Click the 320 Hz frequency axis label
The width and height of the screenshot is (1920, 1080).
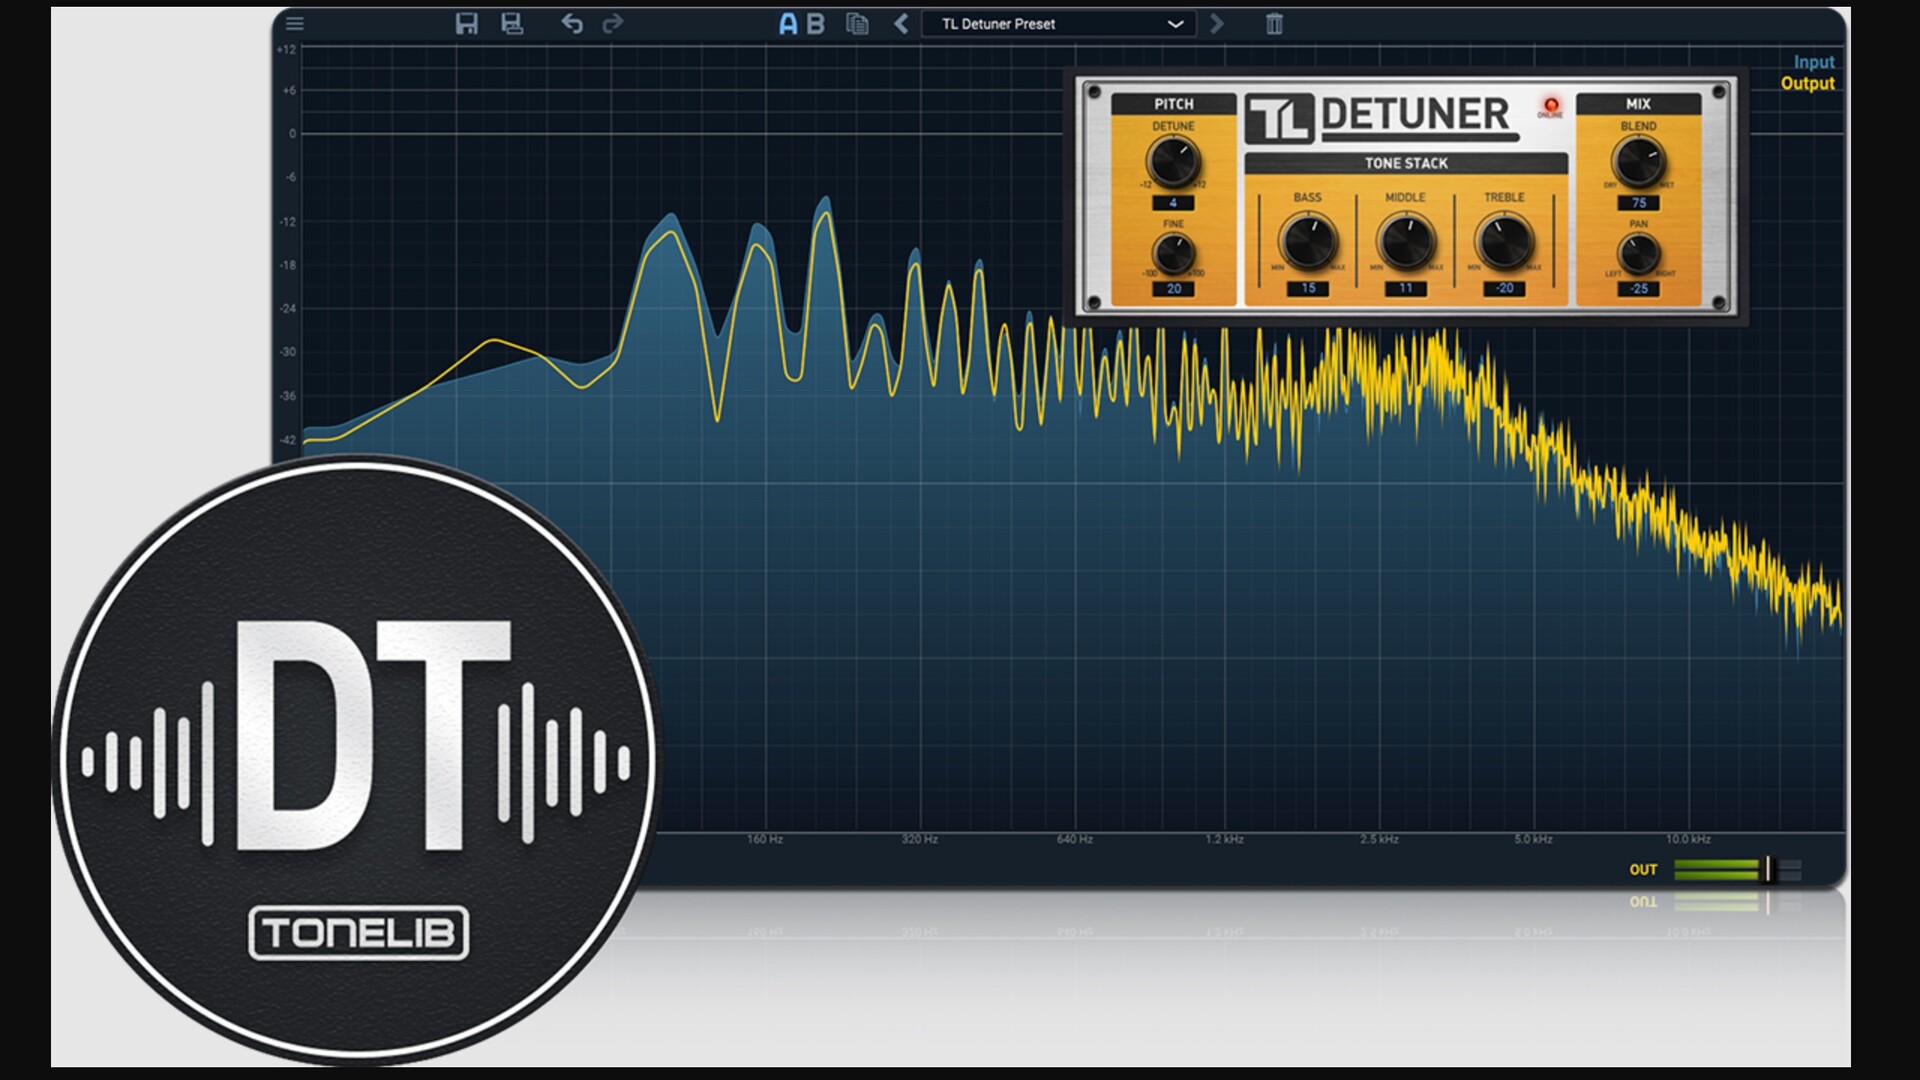pyautogui.click(x=919, y=839)
